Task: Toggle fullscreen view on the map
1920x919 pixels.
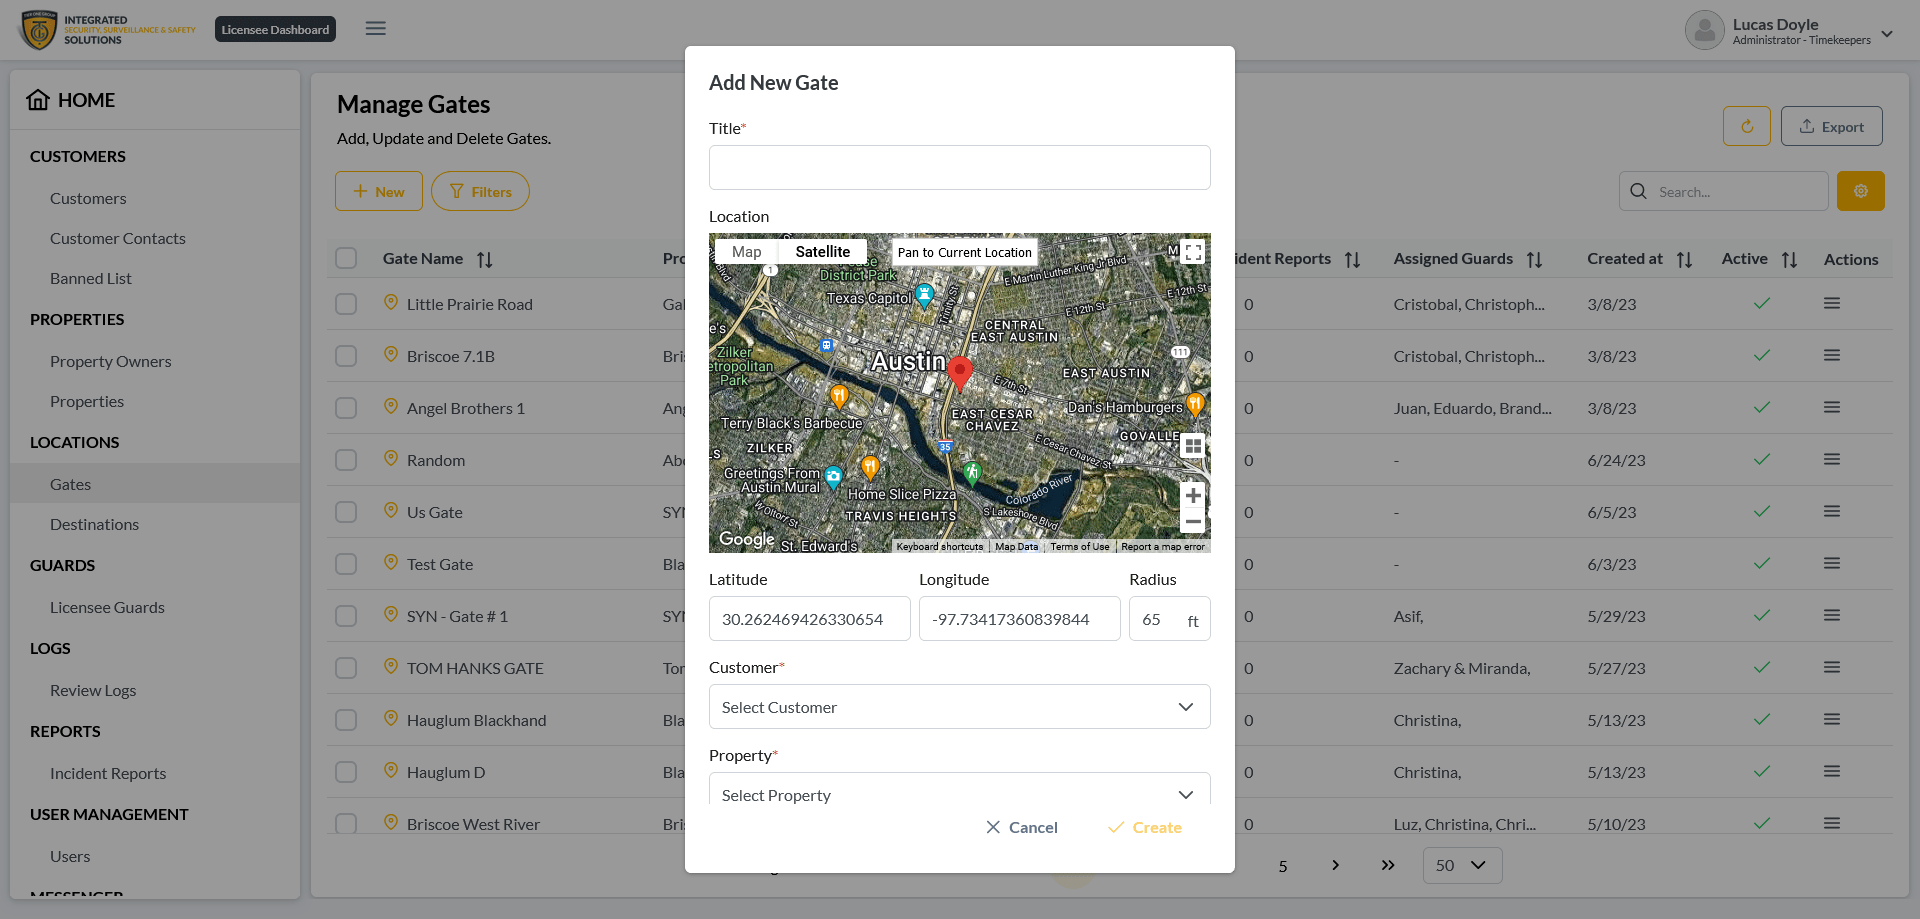Action: coord(1193,252)
